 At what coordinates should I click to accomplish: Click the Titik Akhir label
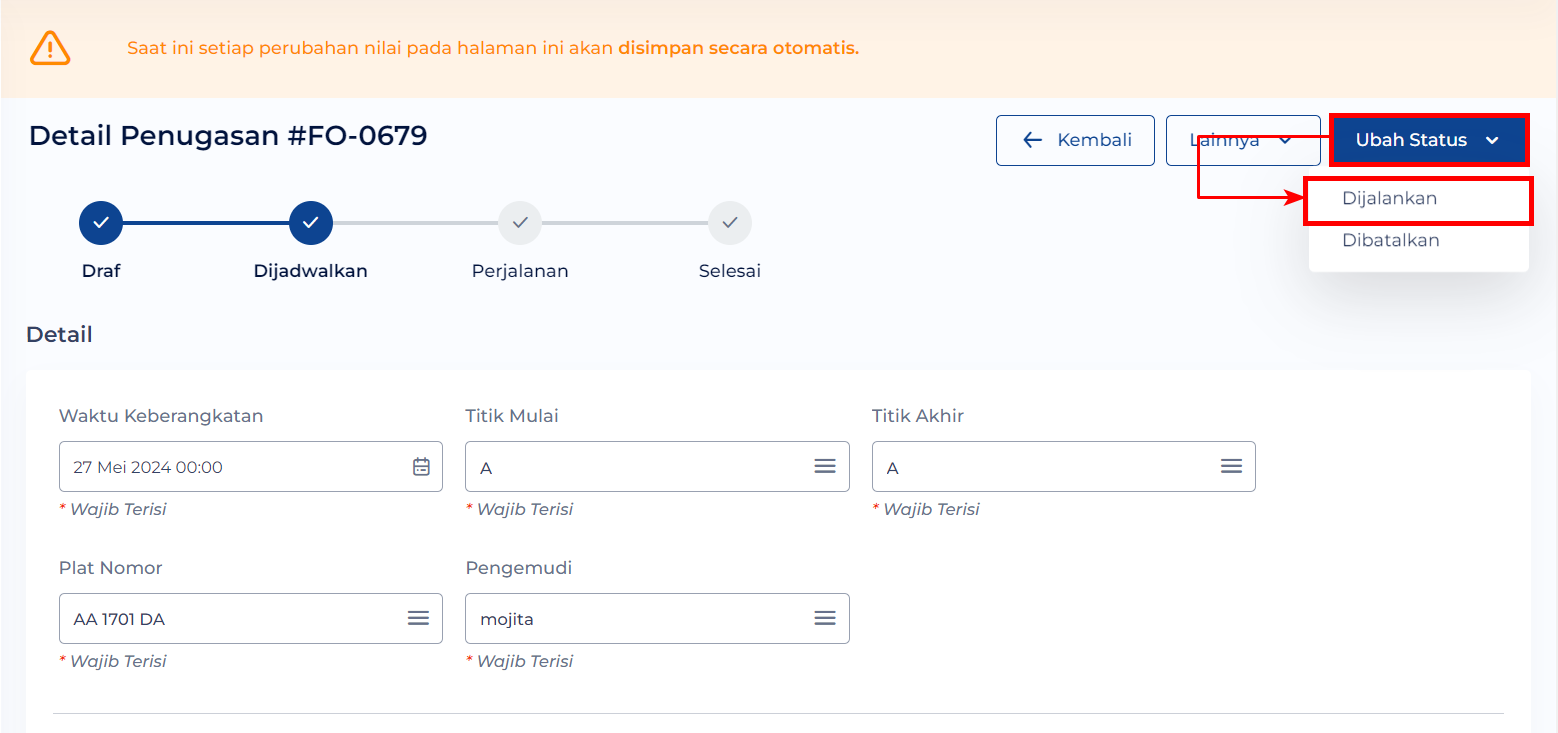pos(918,416)
